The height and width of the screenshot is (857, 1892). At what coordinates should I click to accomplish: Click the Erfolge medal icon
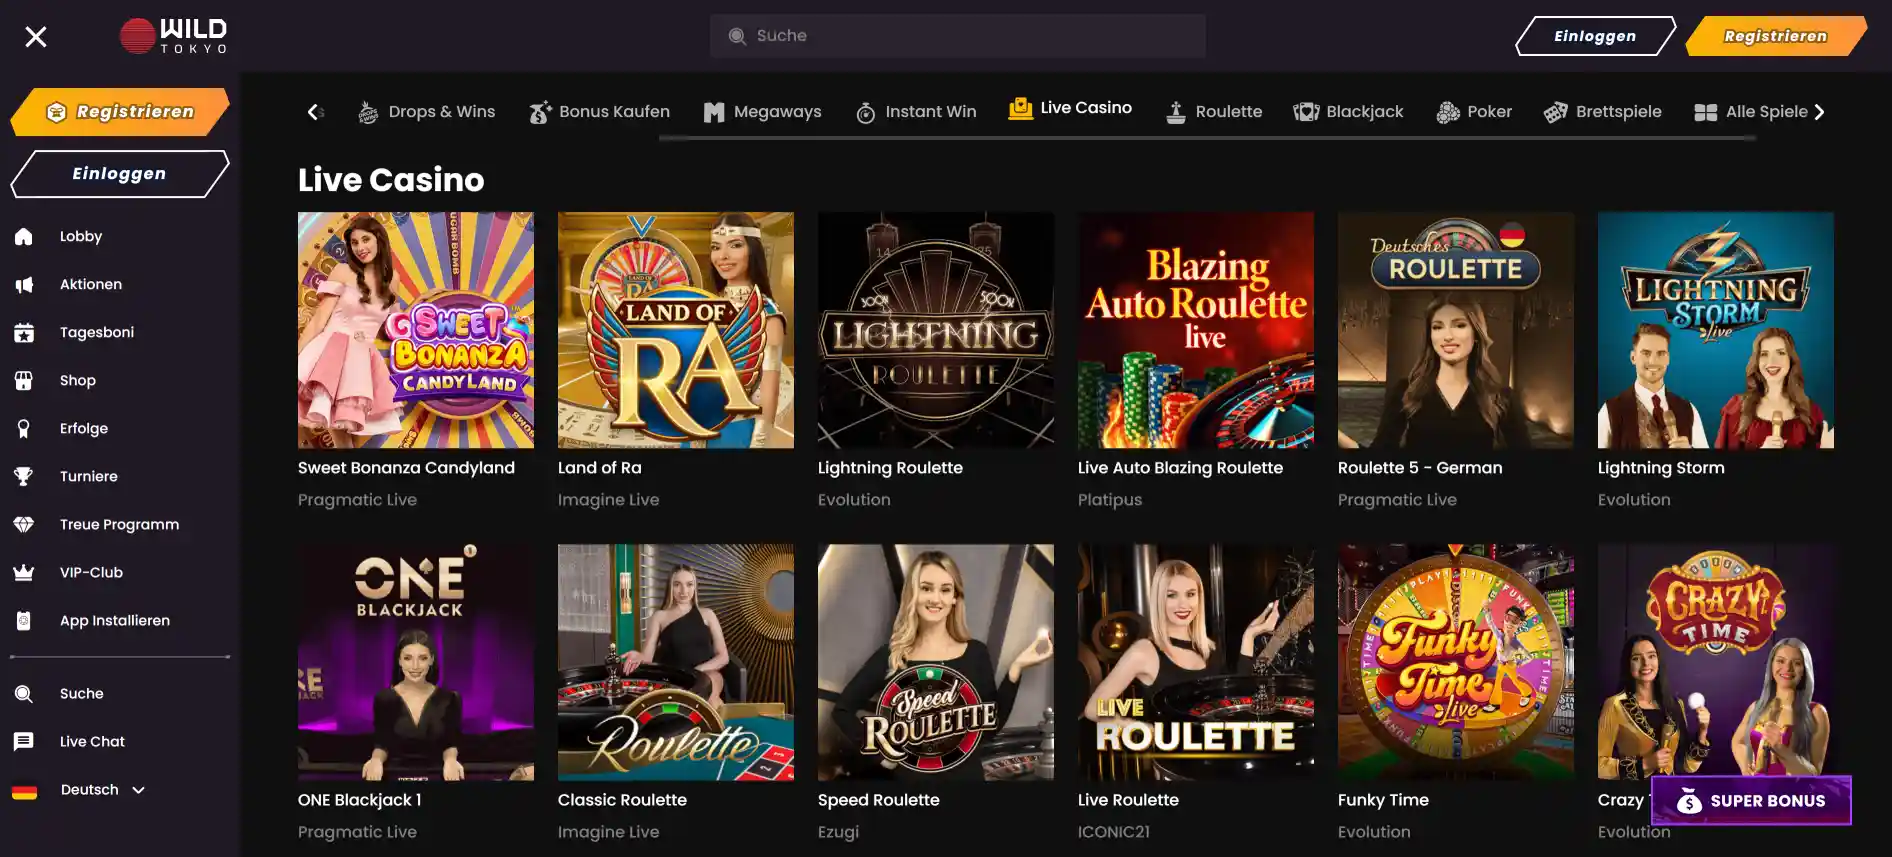(24, 429)
